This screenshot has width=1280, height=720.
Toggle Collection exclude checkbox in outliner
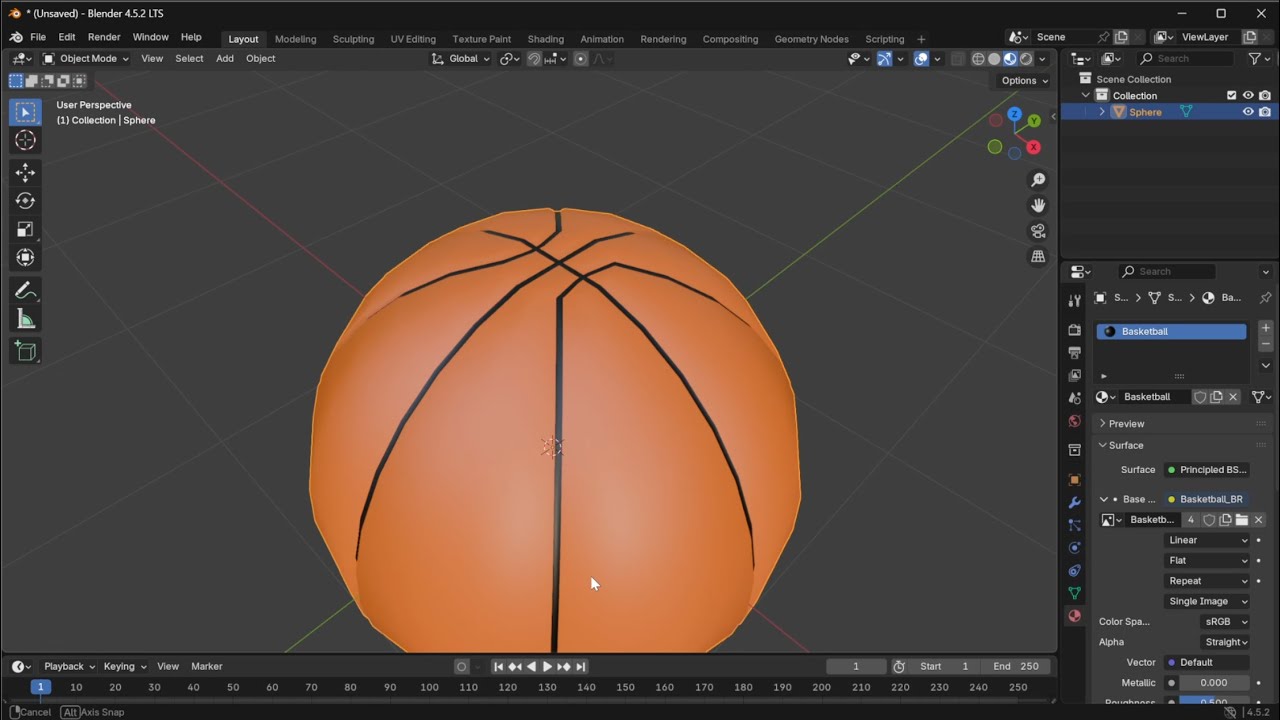[x=1232, y=96]
